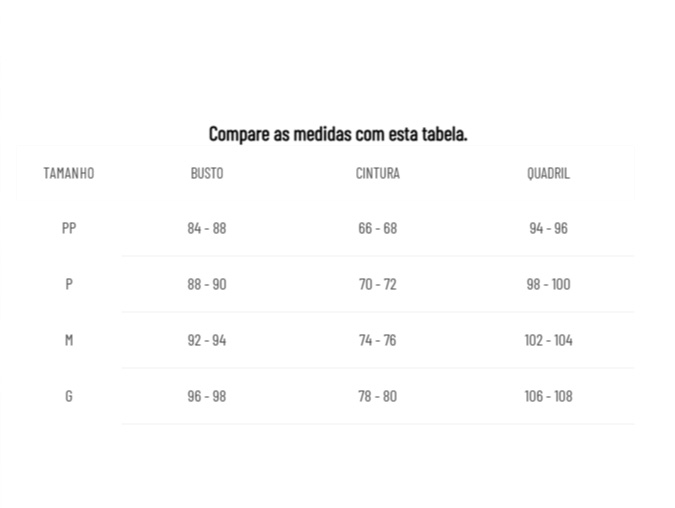
Task: Select bust measurement 88 - 90
Action: click(207, 284)
